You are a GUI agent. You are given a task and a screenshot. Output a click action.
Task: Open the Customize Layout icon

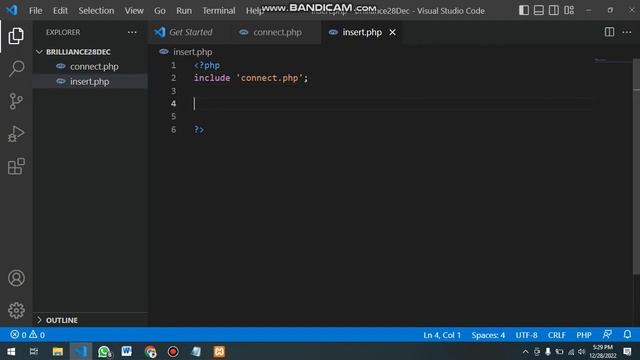point(569,10)
